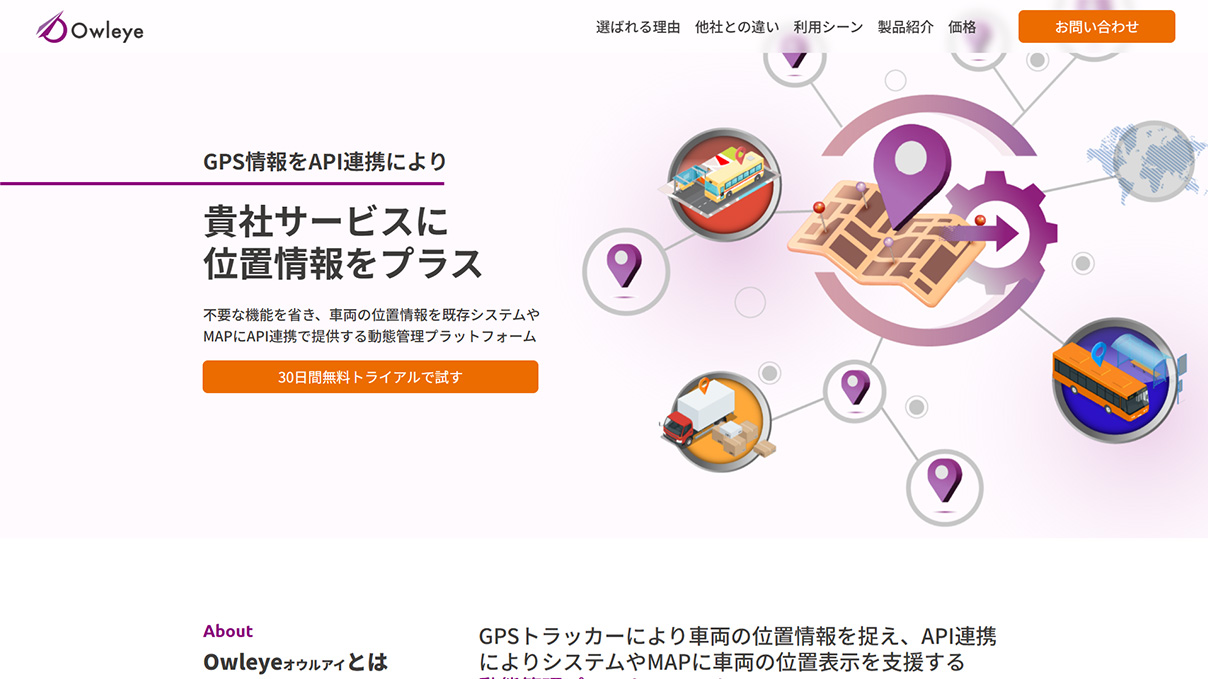Open the 価格 nav link
Image resolution: width=1208 pixels, height=679 pixels.
tap(962, 27)
